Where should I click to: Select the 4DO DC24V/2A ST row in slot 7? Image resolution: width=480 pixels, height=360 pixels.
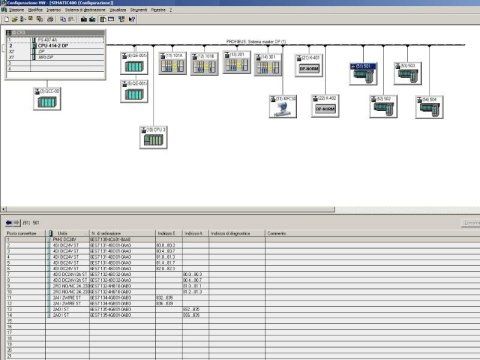(243, 274)
